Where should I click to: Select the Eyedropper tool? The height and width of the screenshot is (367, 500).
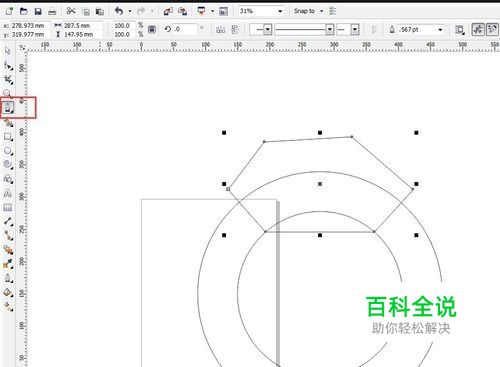point(8,264)
